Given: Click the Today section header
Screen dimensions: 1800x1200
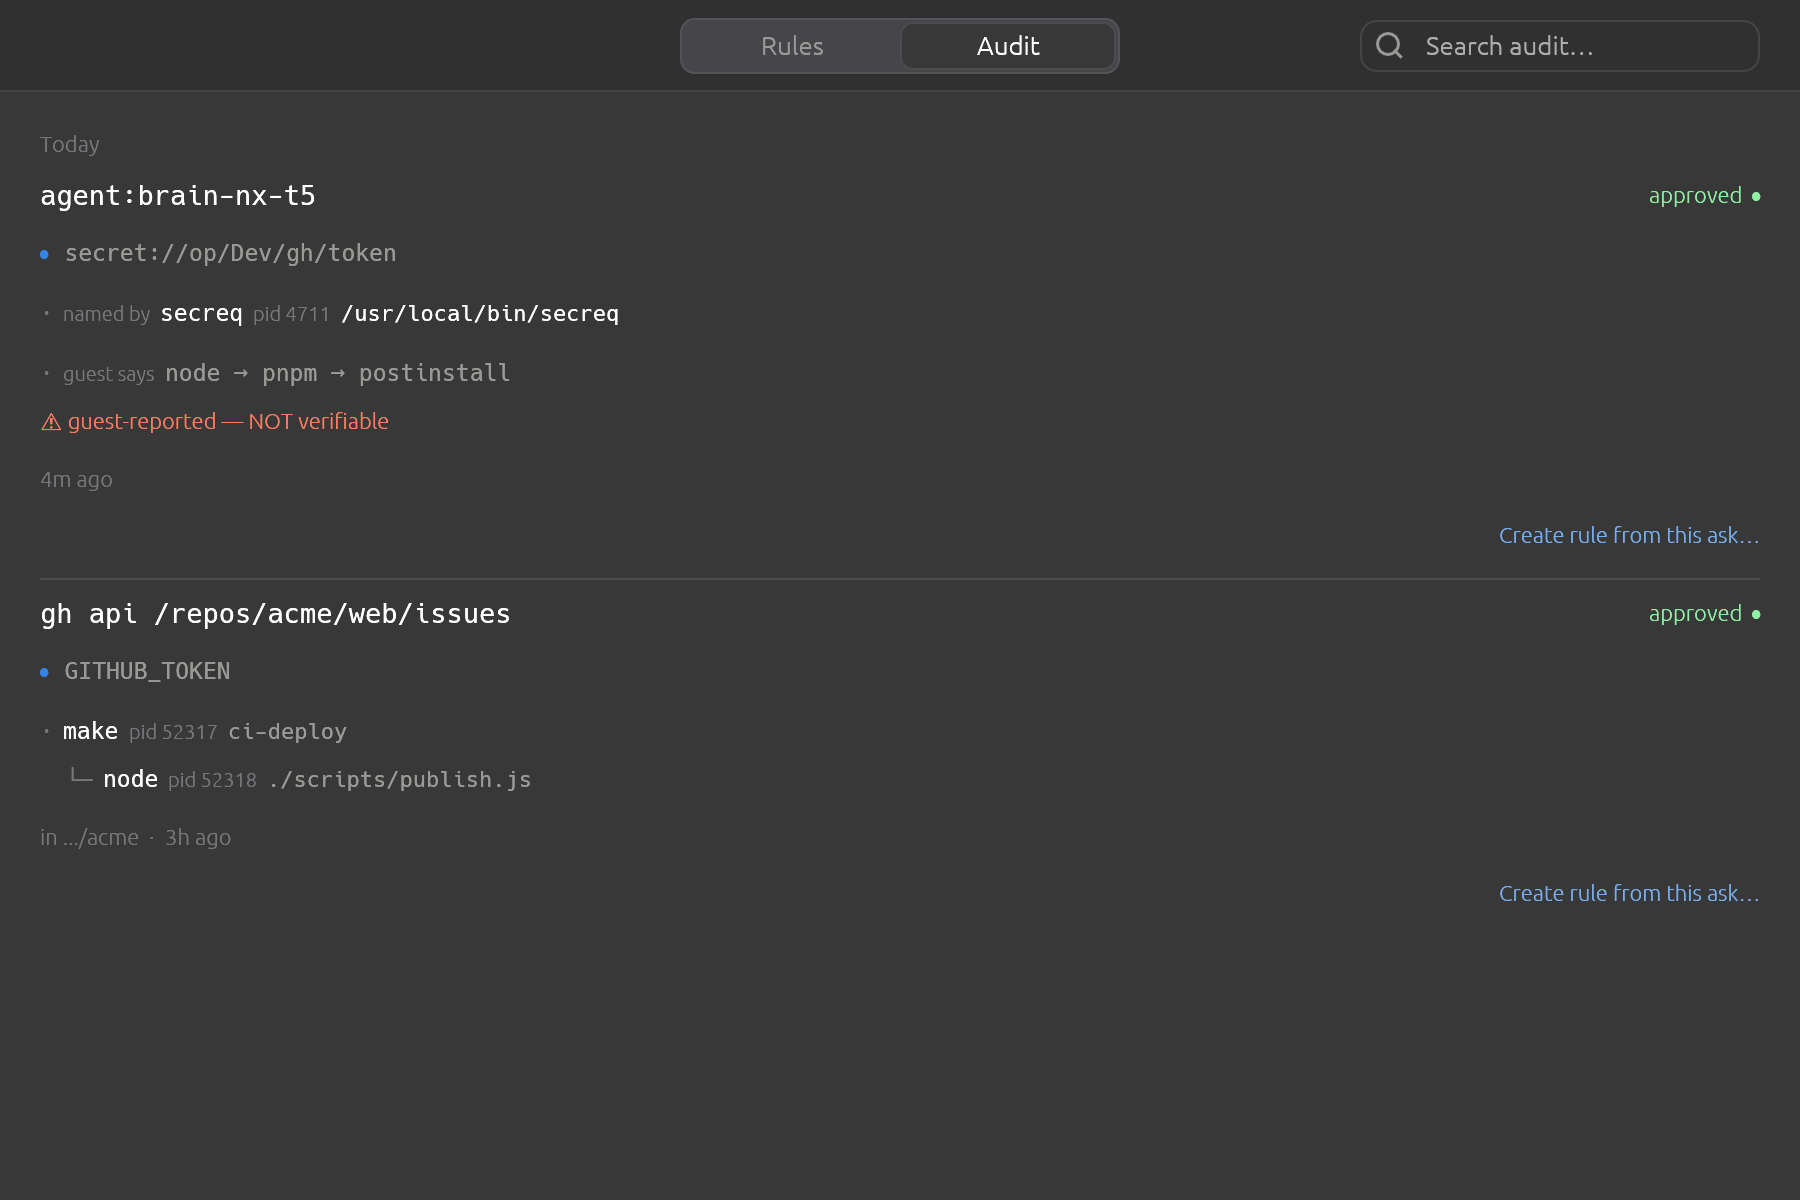Looking at the screenshot, I should pyautogui.click(x=70, y=144).
